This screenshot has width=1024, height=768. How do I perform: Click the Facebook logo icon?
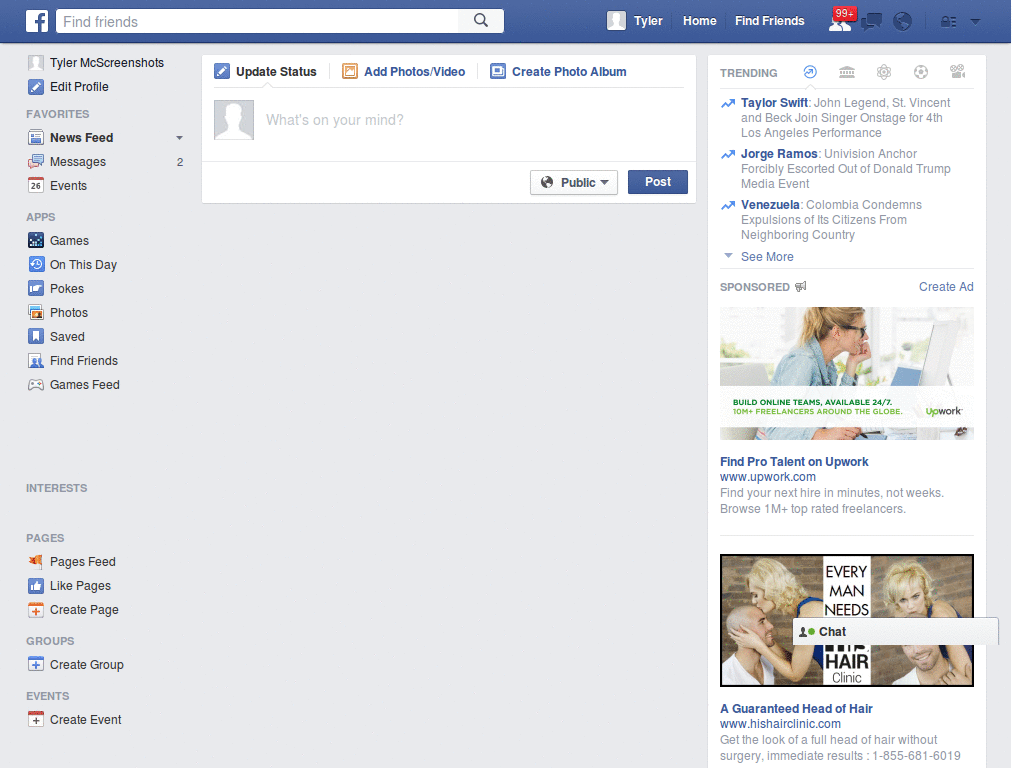[x=37, y=21]
